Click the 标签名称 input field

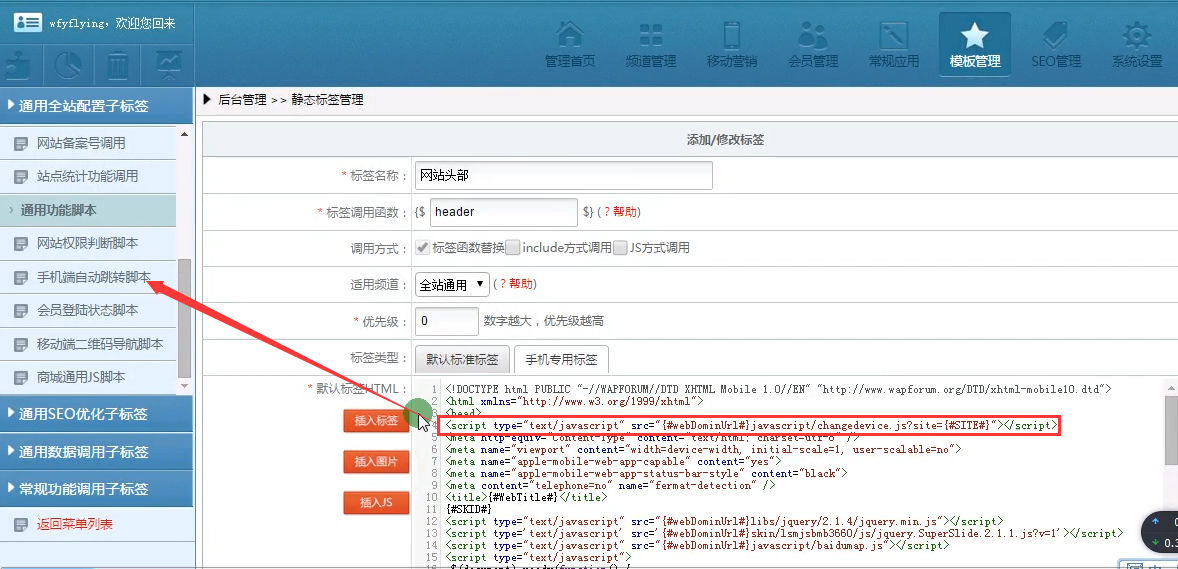[563, 176]
